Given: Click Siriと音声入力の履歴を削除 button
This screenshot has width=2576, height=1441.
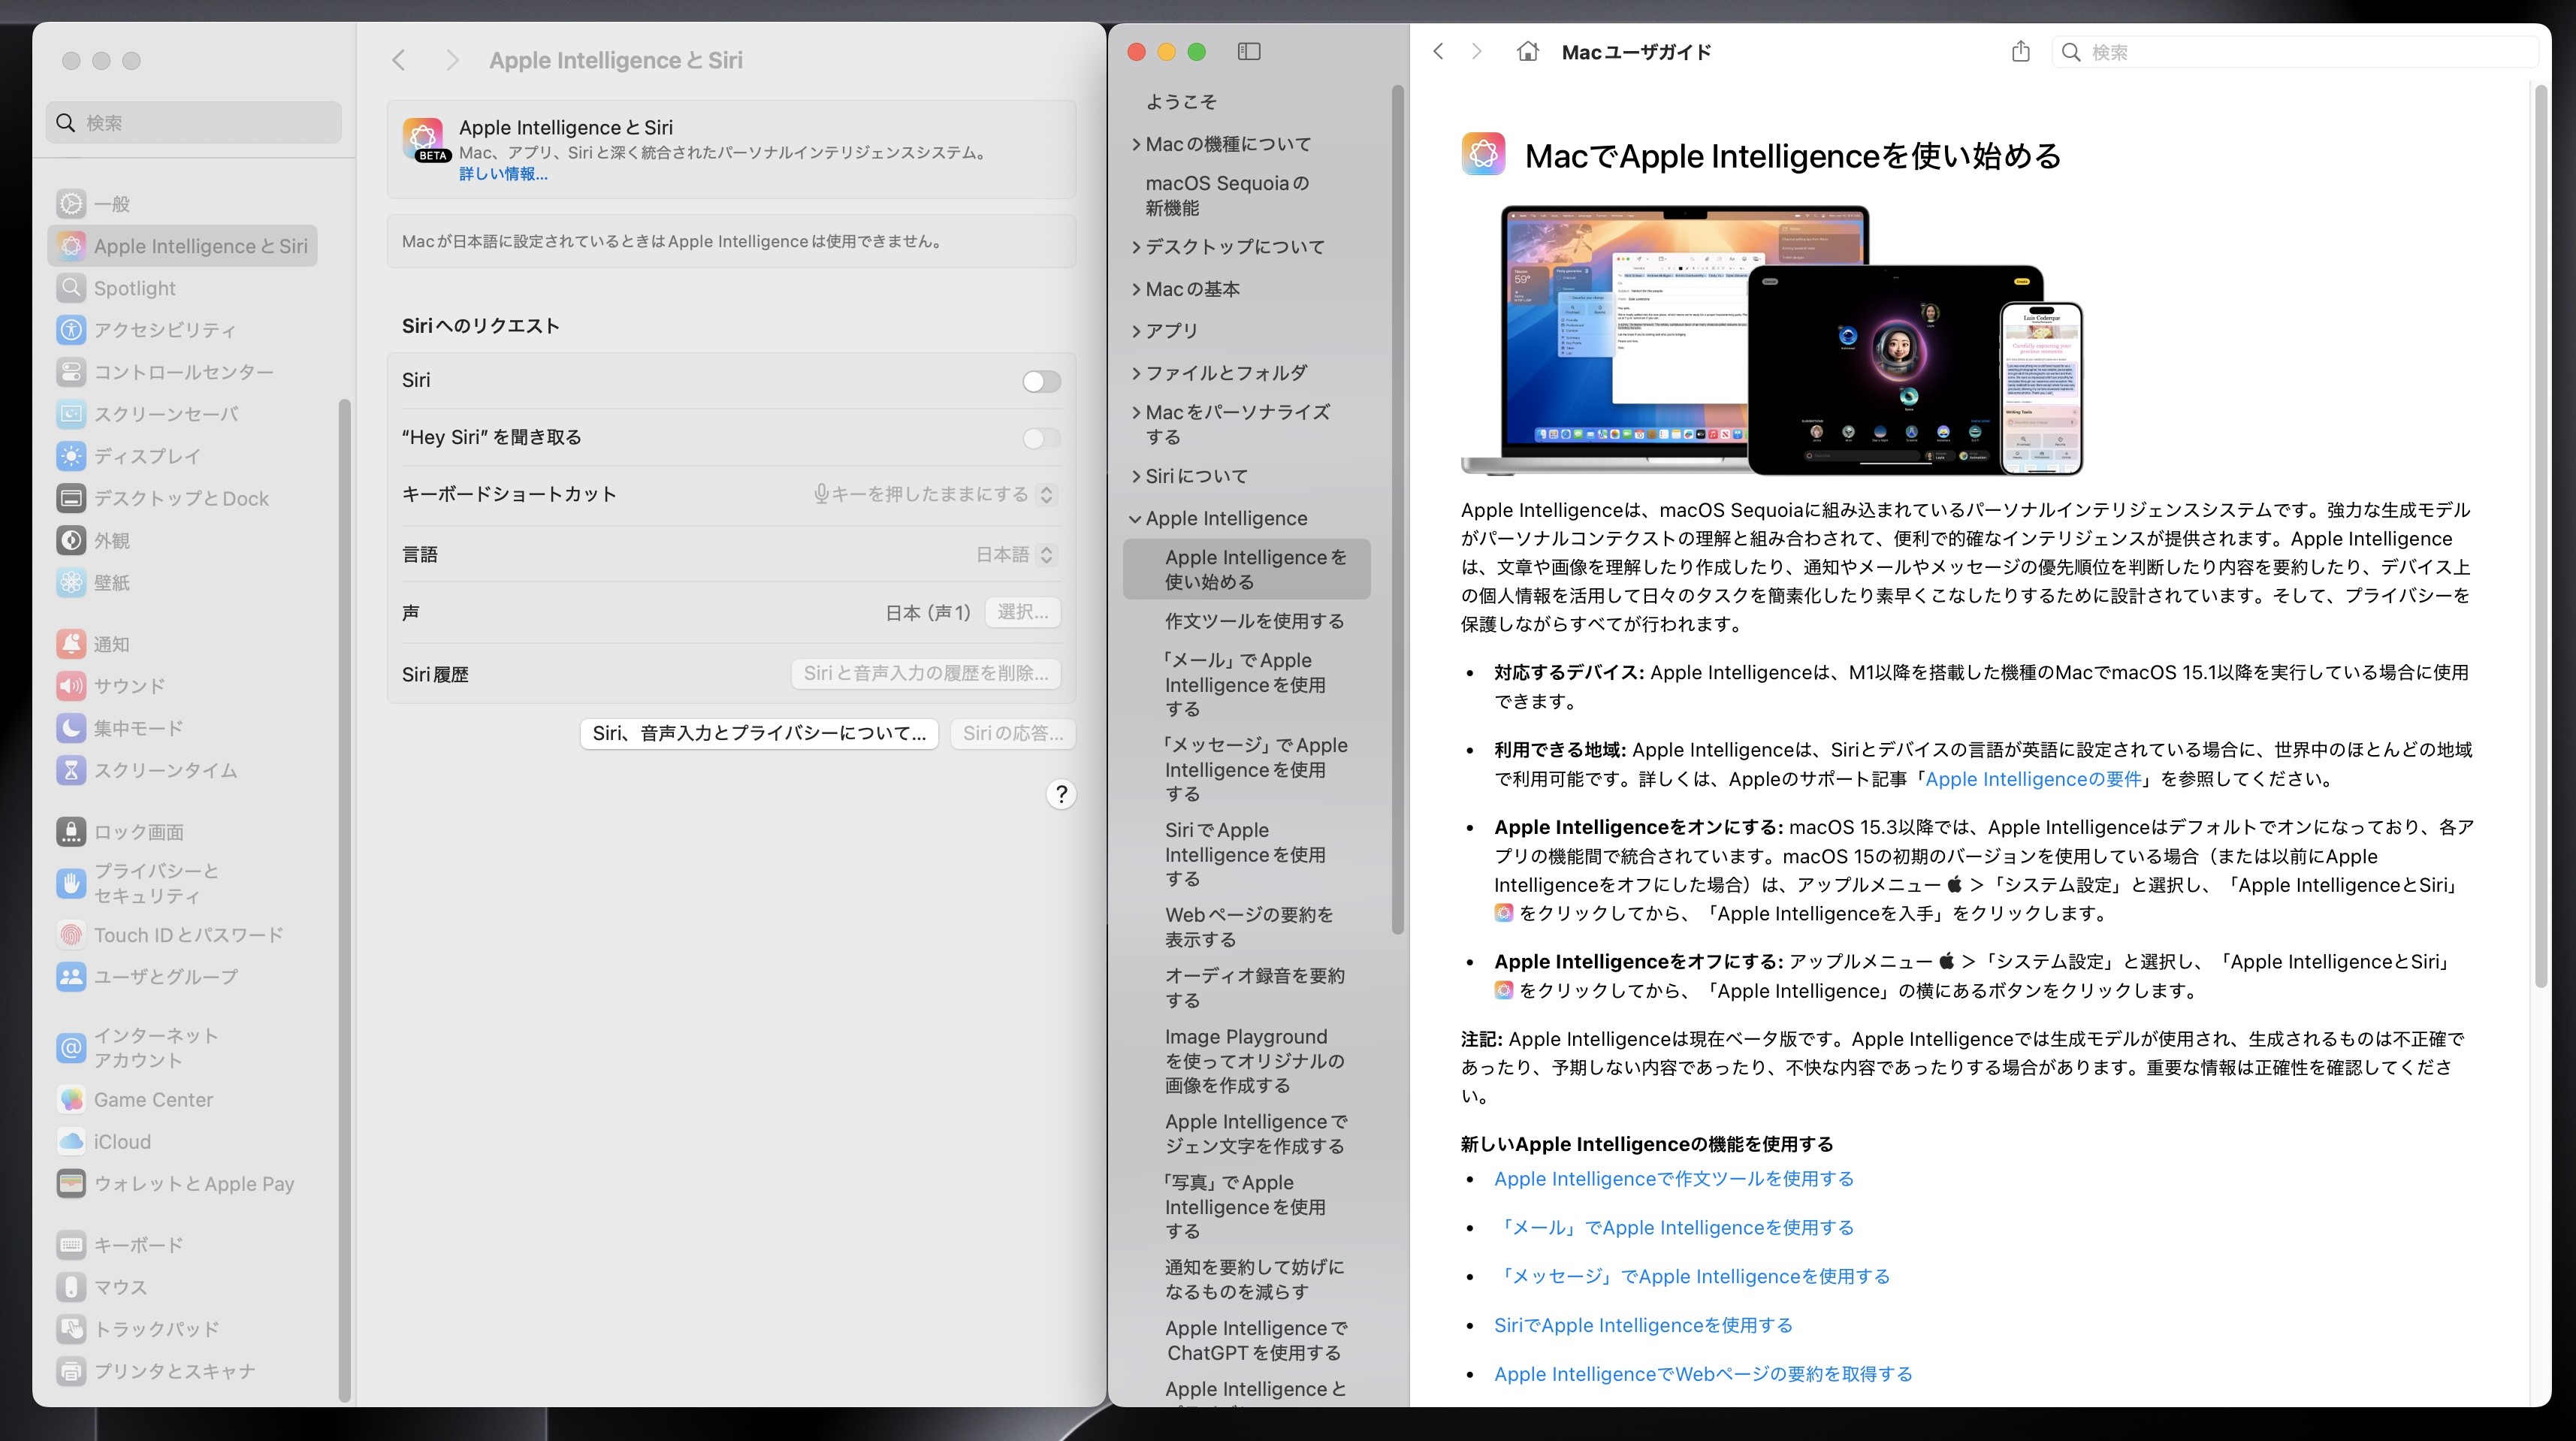Looking at the screenshot, I should point(925,673).
